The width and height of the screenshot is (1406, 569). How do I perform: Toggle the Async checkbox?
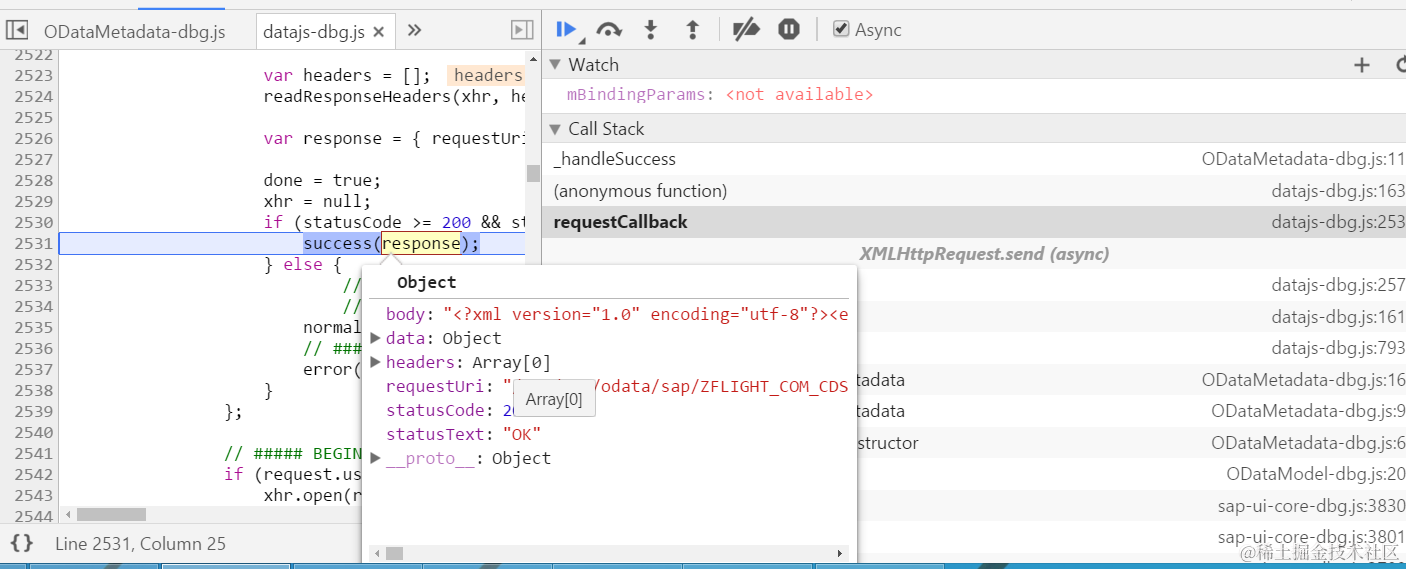pos(842,30)
